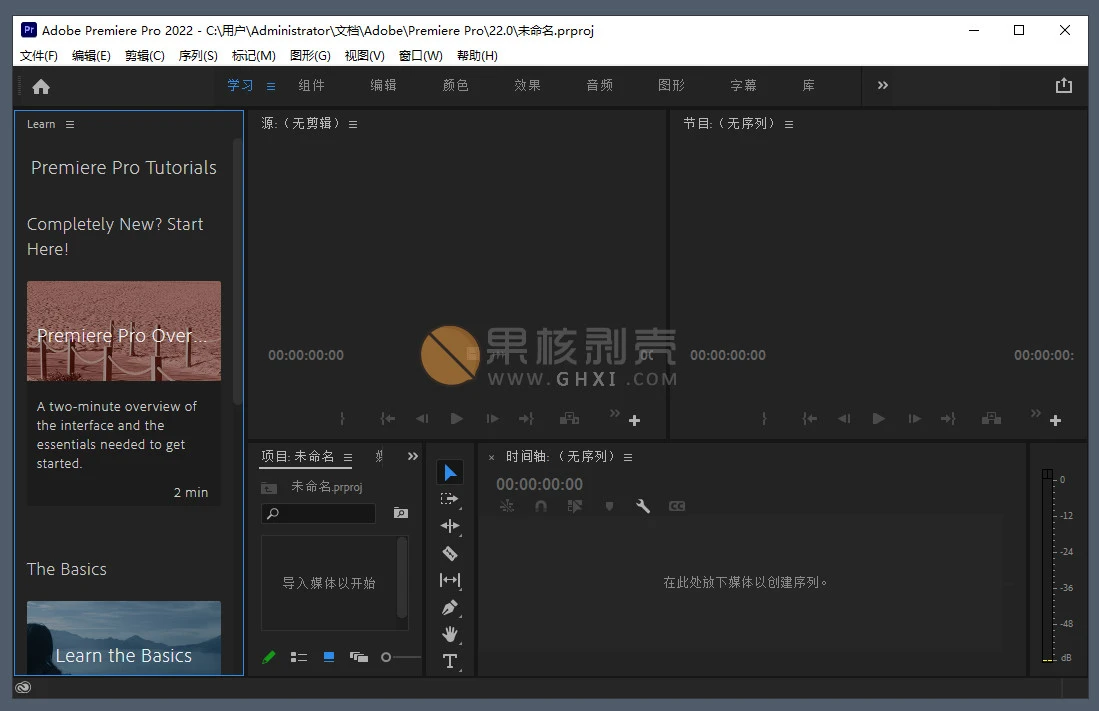Switch project panel to freeform view

pos(359,657)
